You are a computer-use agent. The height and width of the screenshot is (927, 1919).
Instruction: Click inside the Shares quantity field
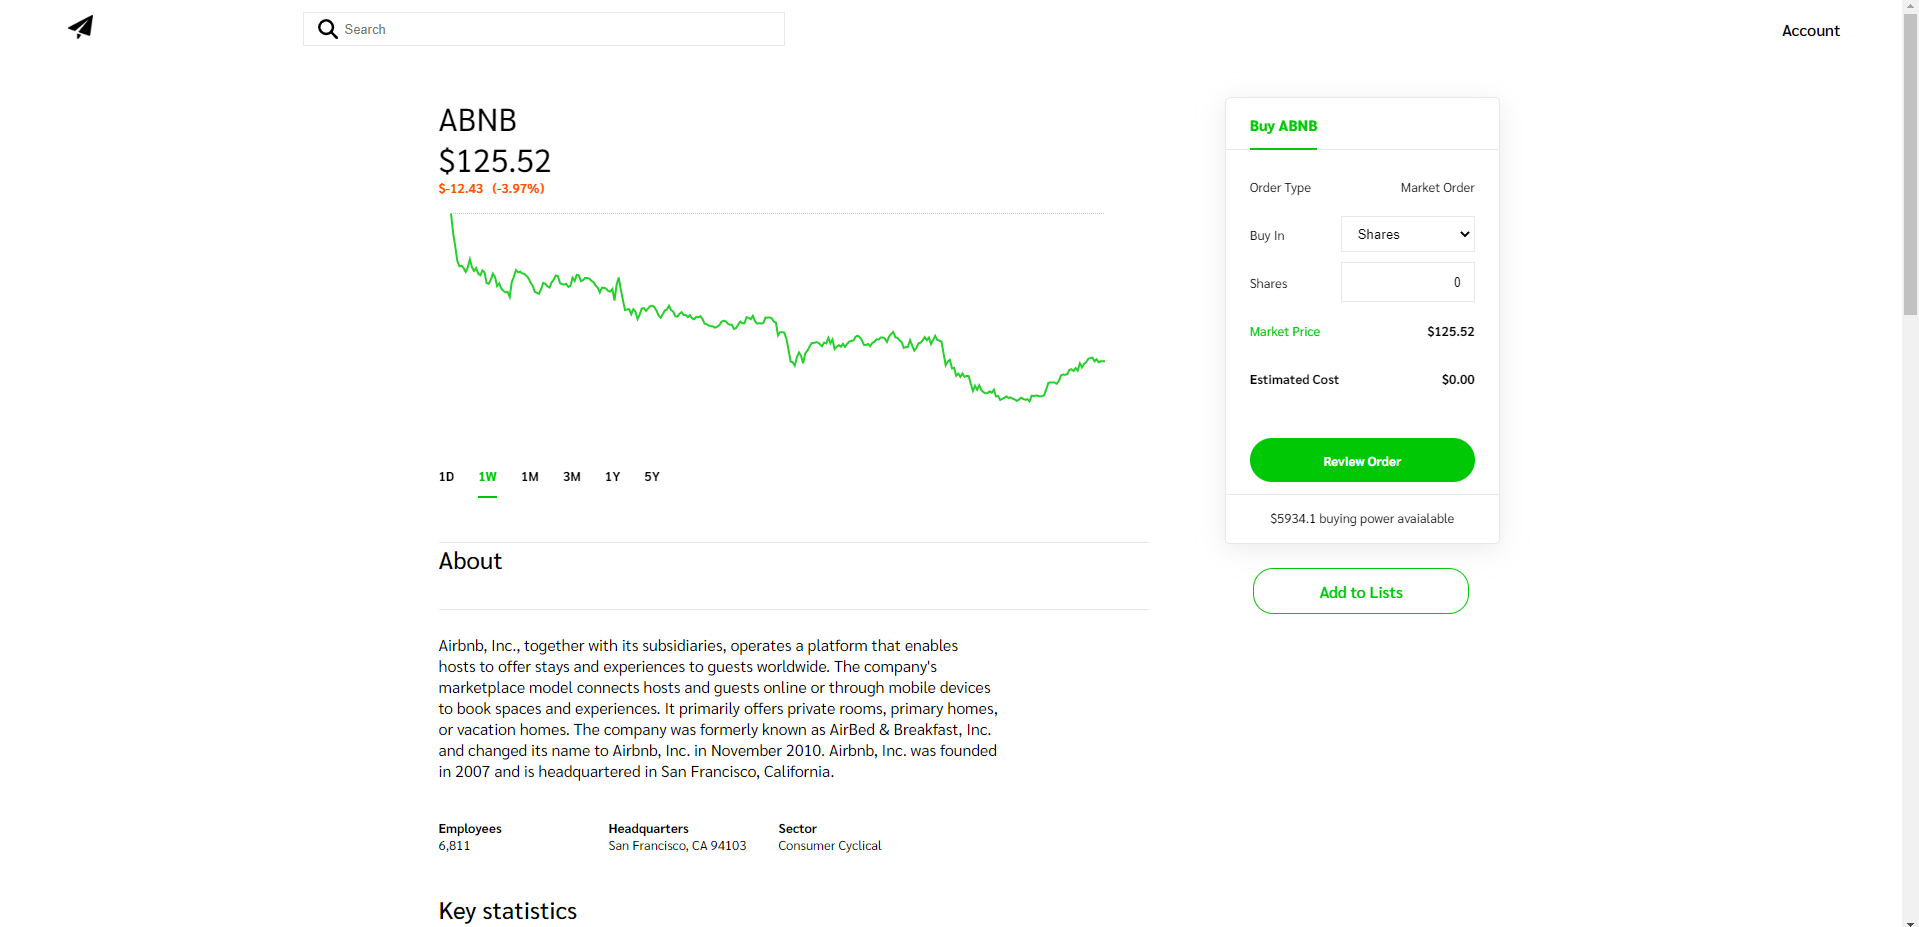pyautogui.click(x=1406, y=282)
